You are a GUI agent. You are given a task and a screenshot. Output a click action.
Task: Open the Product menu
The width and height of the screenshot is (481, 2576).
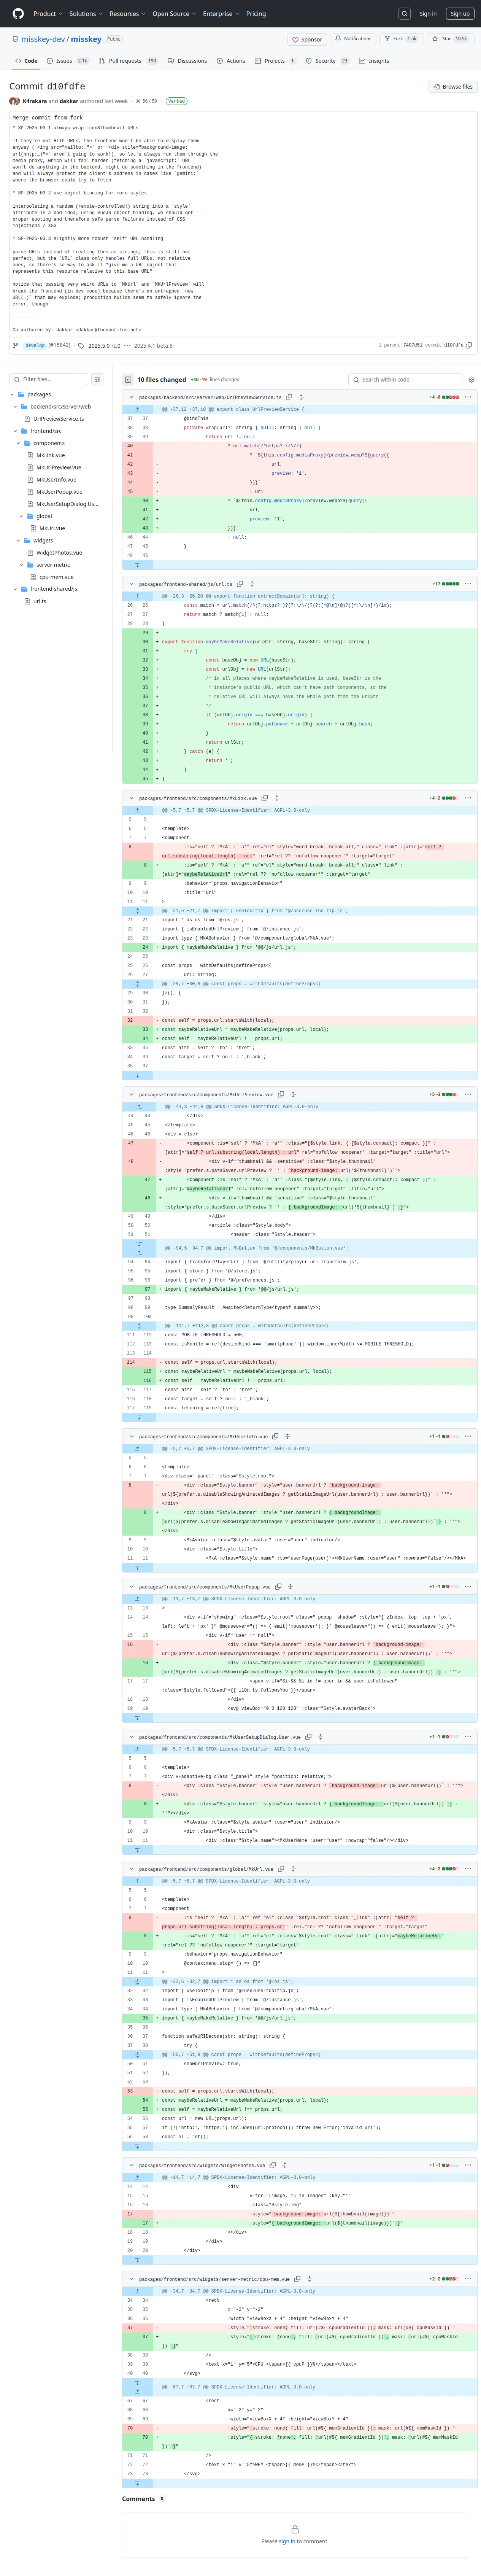(48, 14)
